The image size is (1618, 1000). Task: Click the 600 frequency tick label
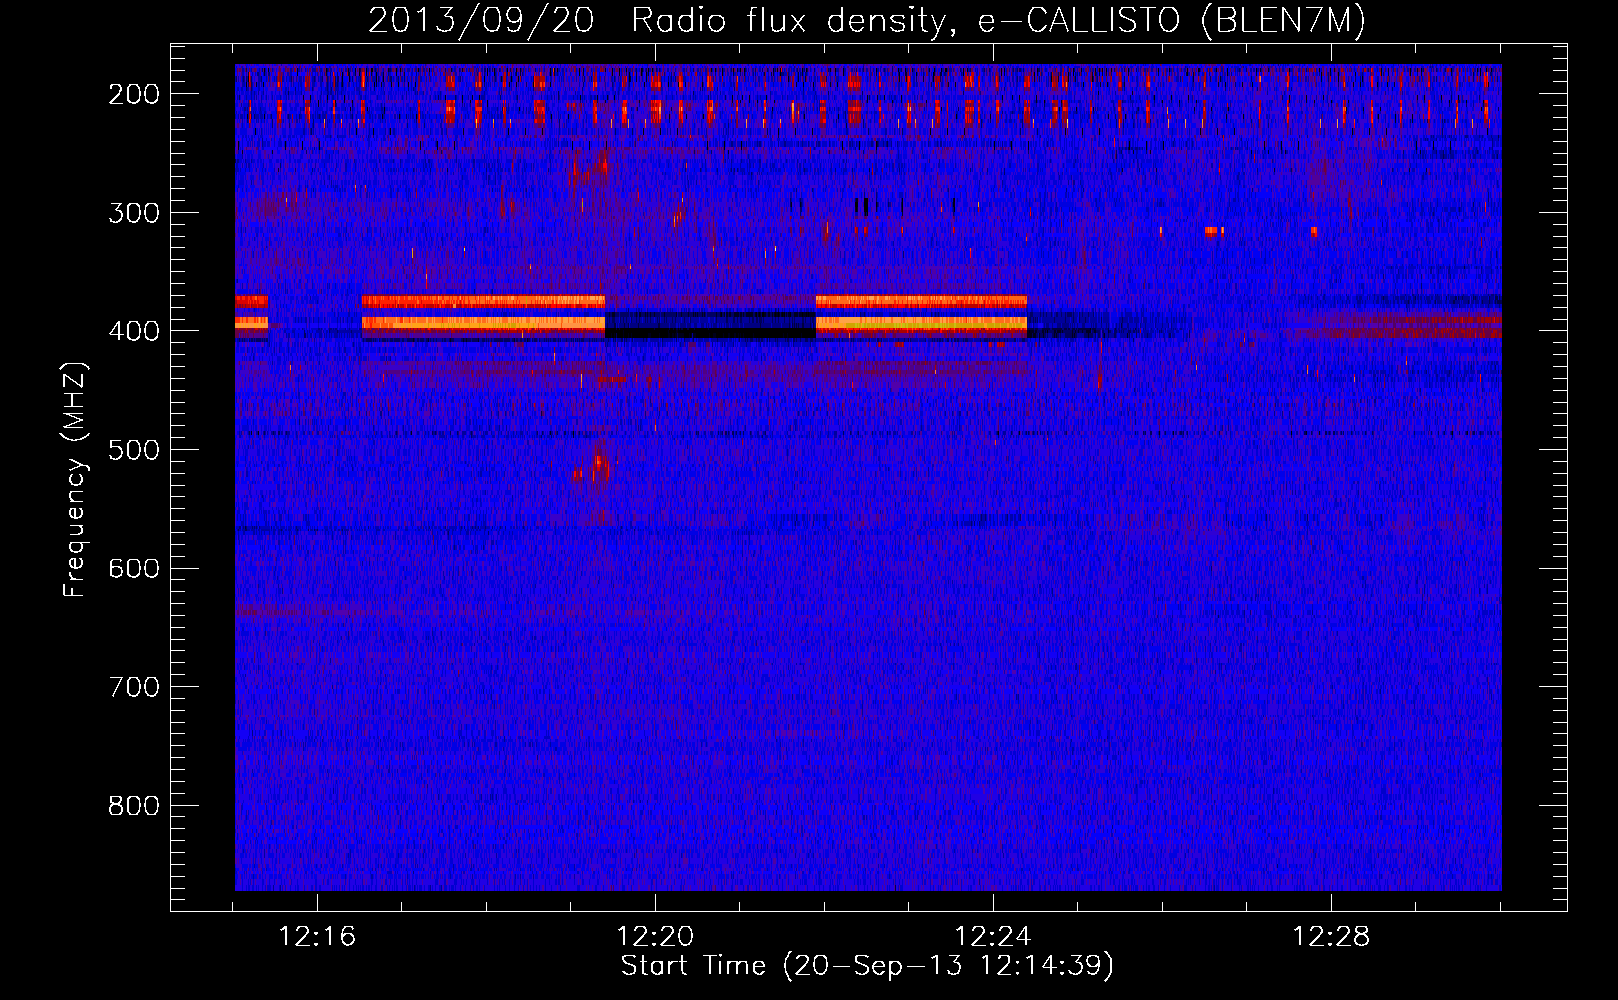tap(134, 568)
